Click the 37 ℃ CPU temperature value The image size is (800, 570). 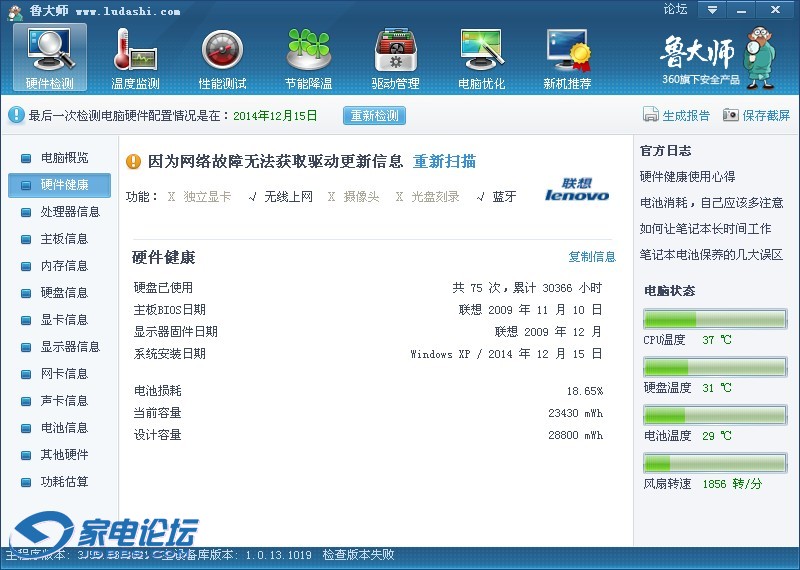[717, 340]
